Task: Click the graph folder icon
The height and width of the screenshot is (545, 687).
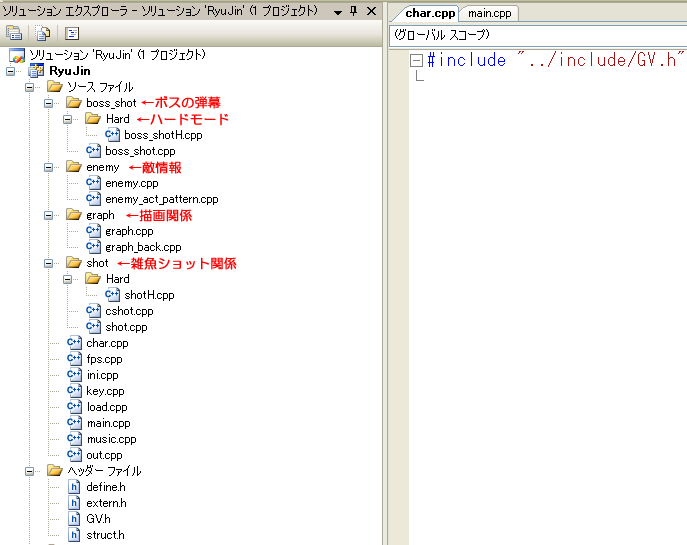Action: tap(74, 215)
